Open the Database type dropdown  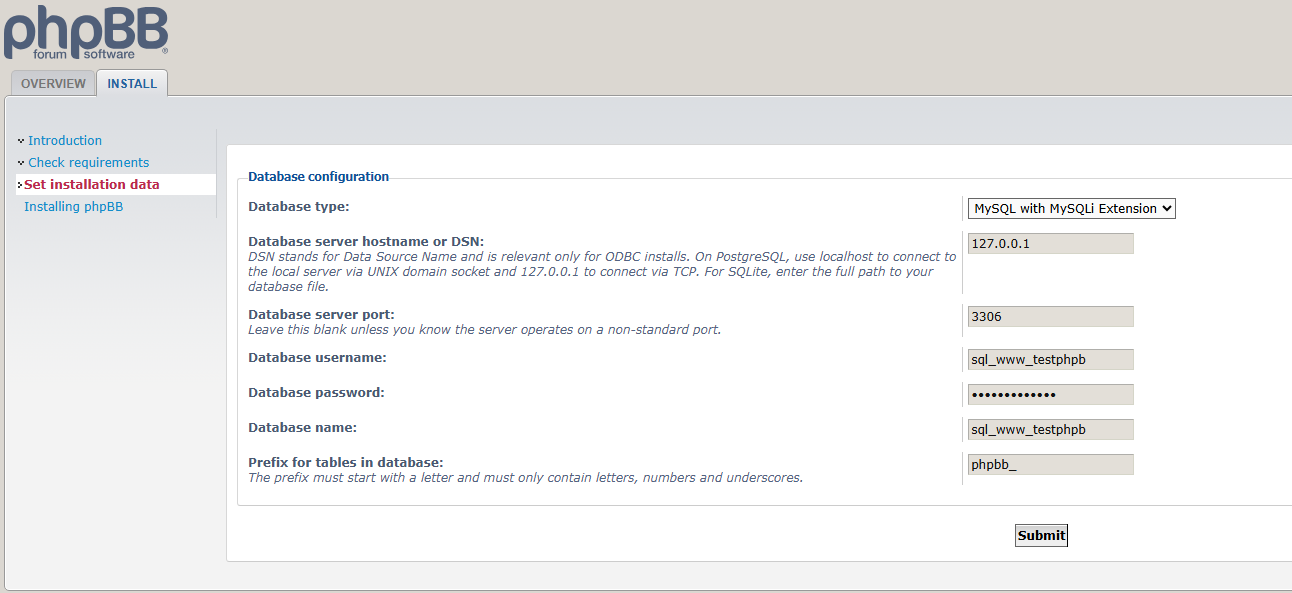1071,208
